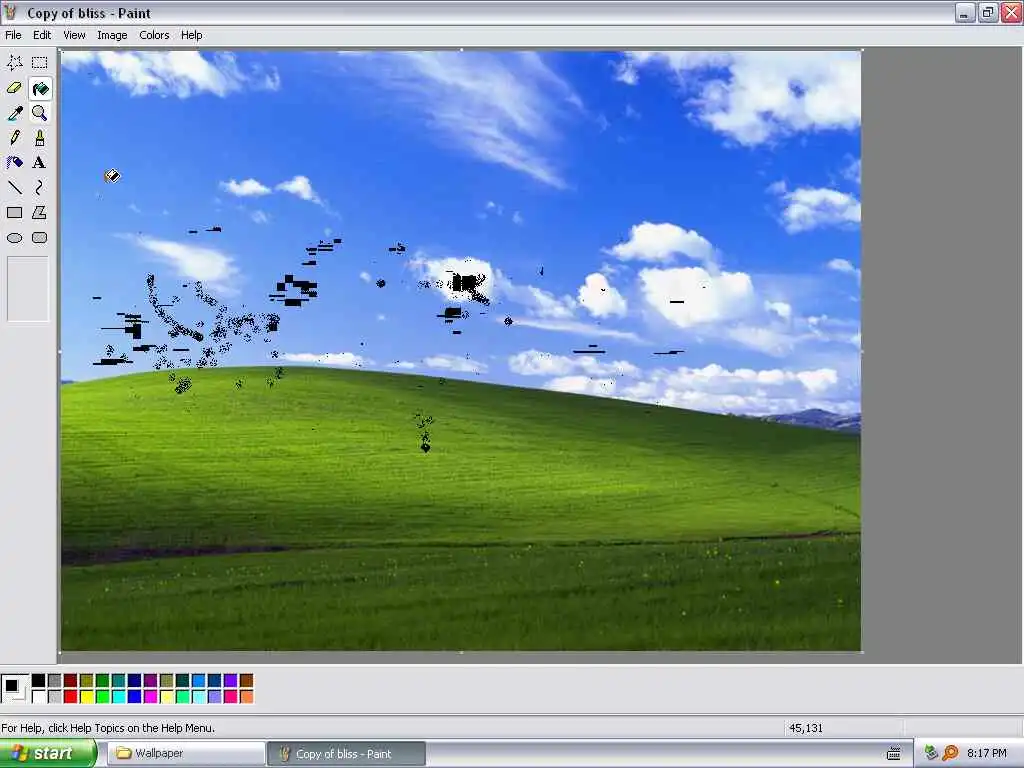Viewport: 1024px width, 768px height.
Task: Open the Windows Start menu
Action: (x=48, y=753)
